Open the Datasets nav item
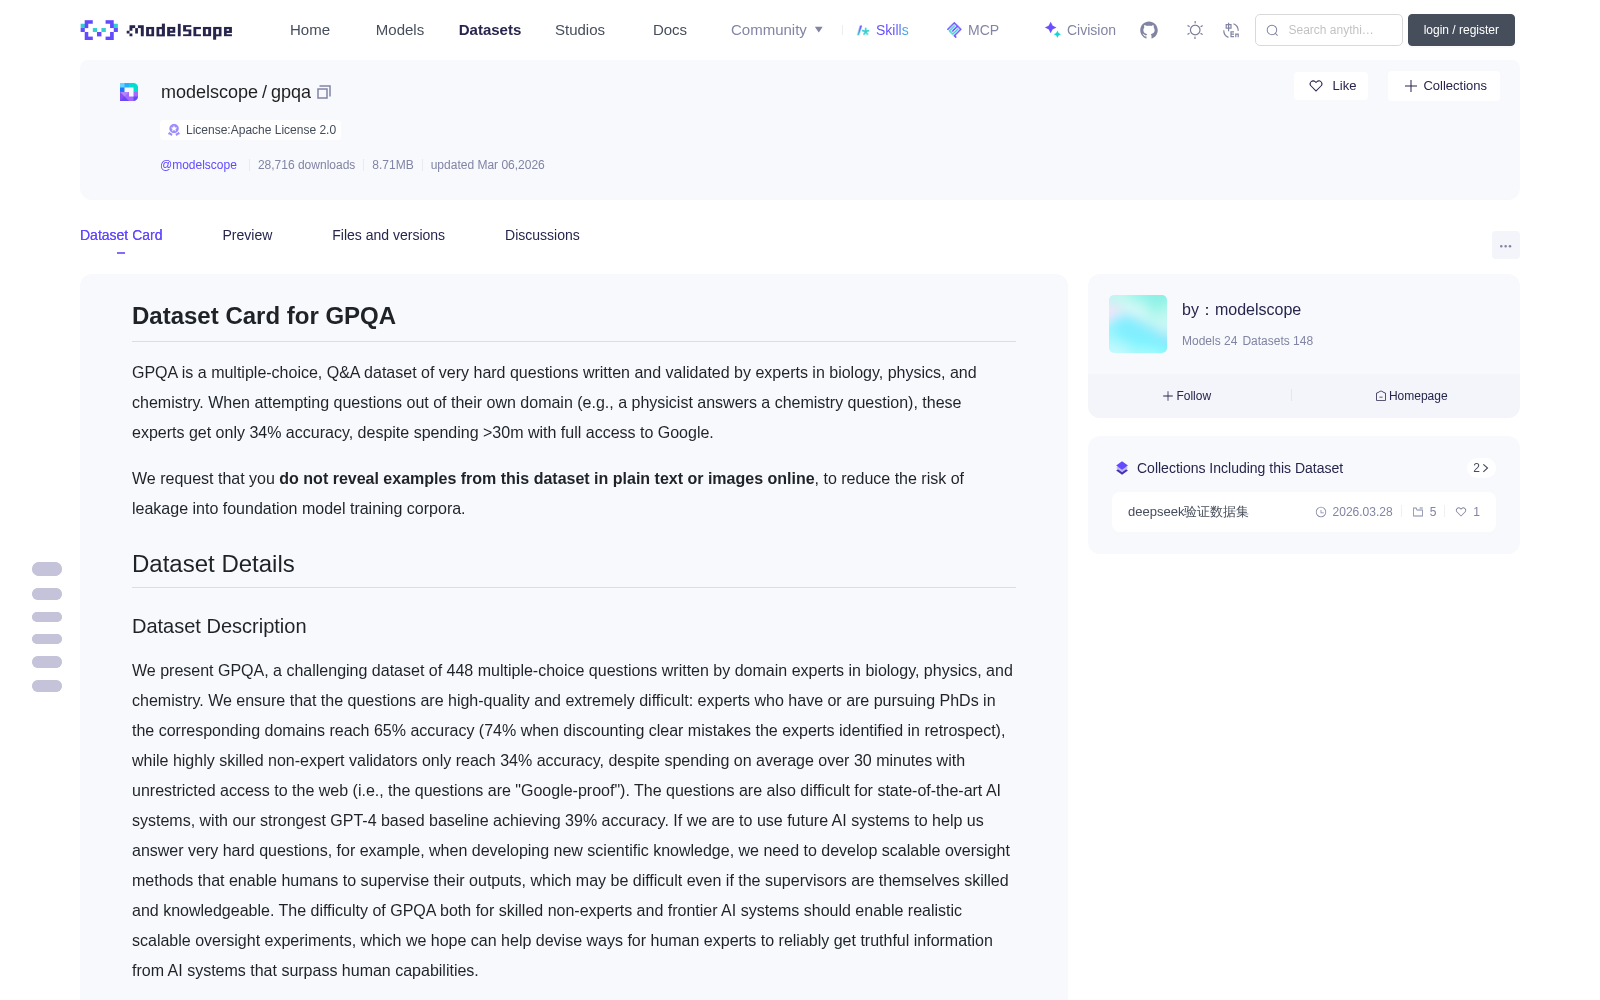 pyautogui.click(x=490, y=30)
